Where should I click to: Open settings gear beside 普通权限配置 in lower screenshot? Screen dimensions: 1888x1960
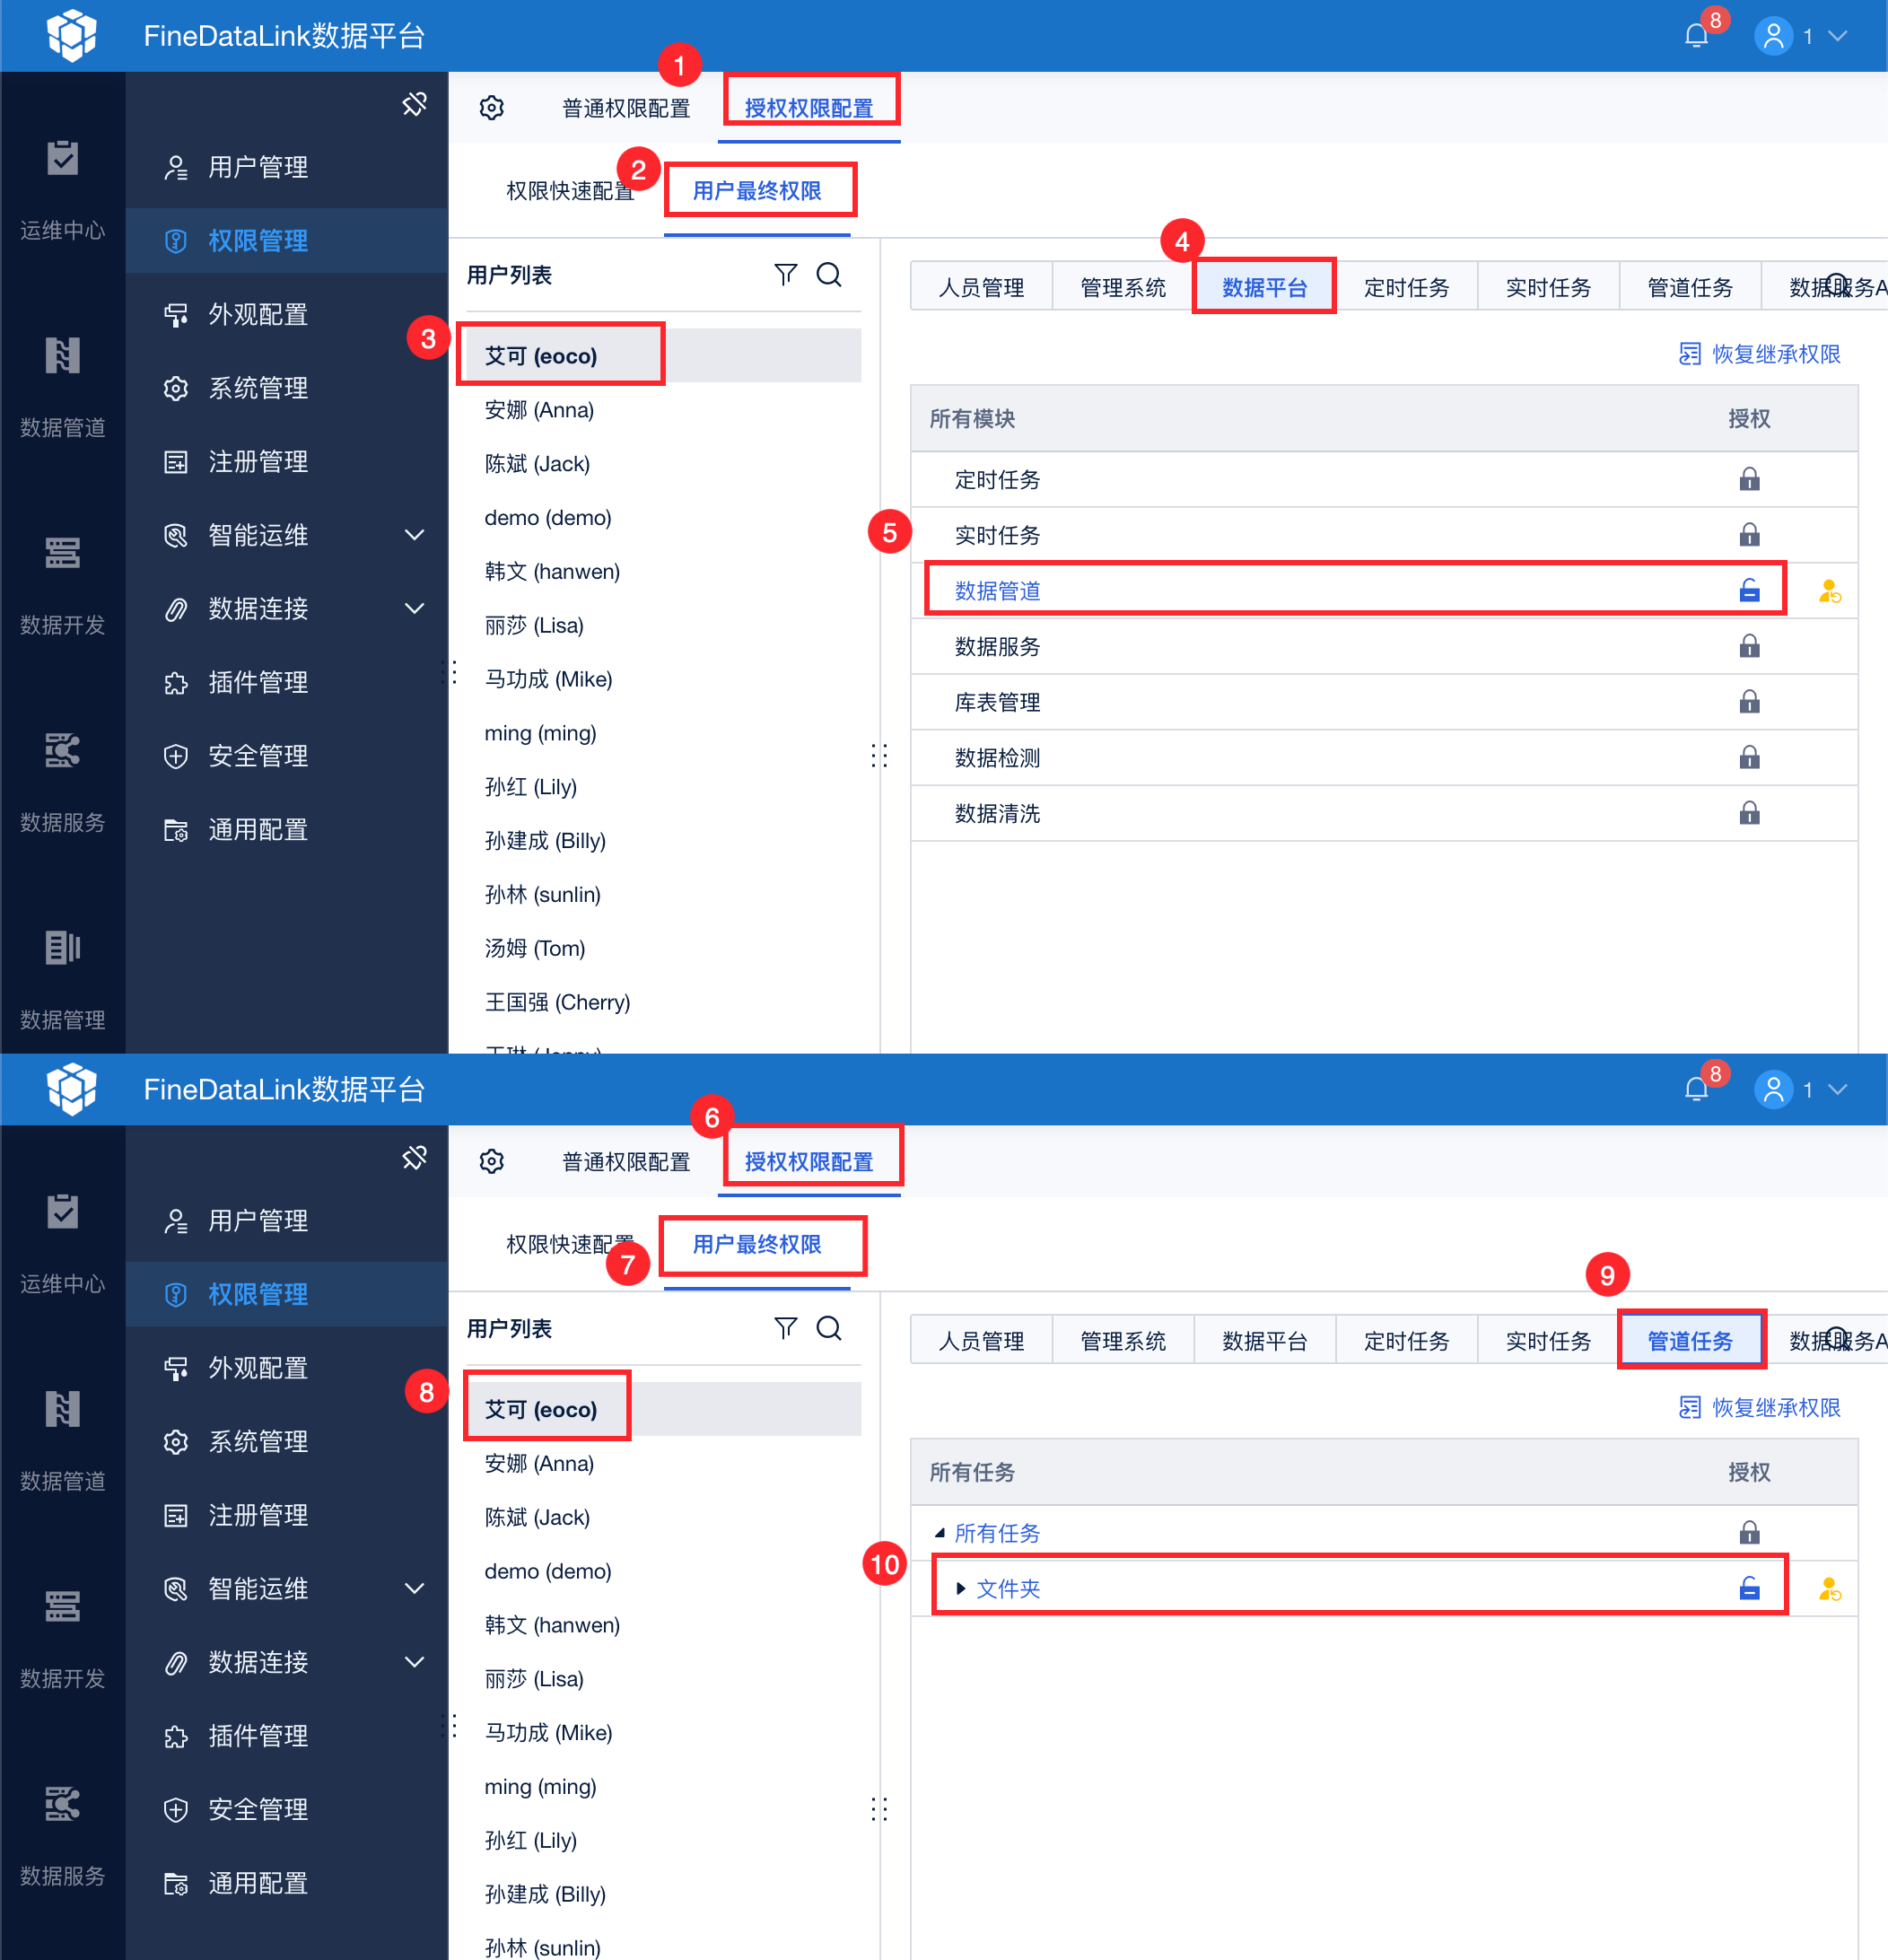(x=491, y=1161)
